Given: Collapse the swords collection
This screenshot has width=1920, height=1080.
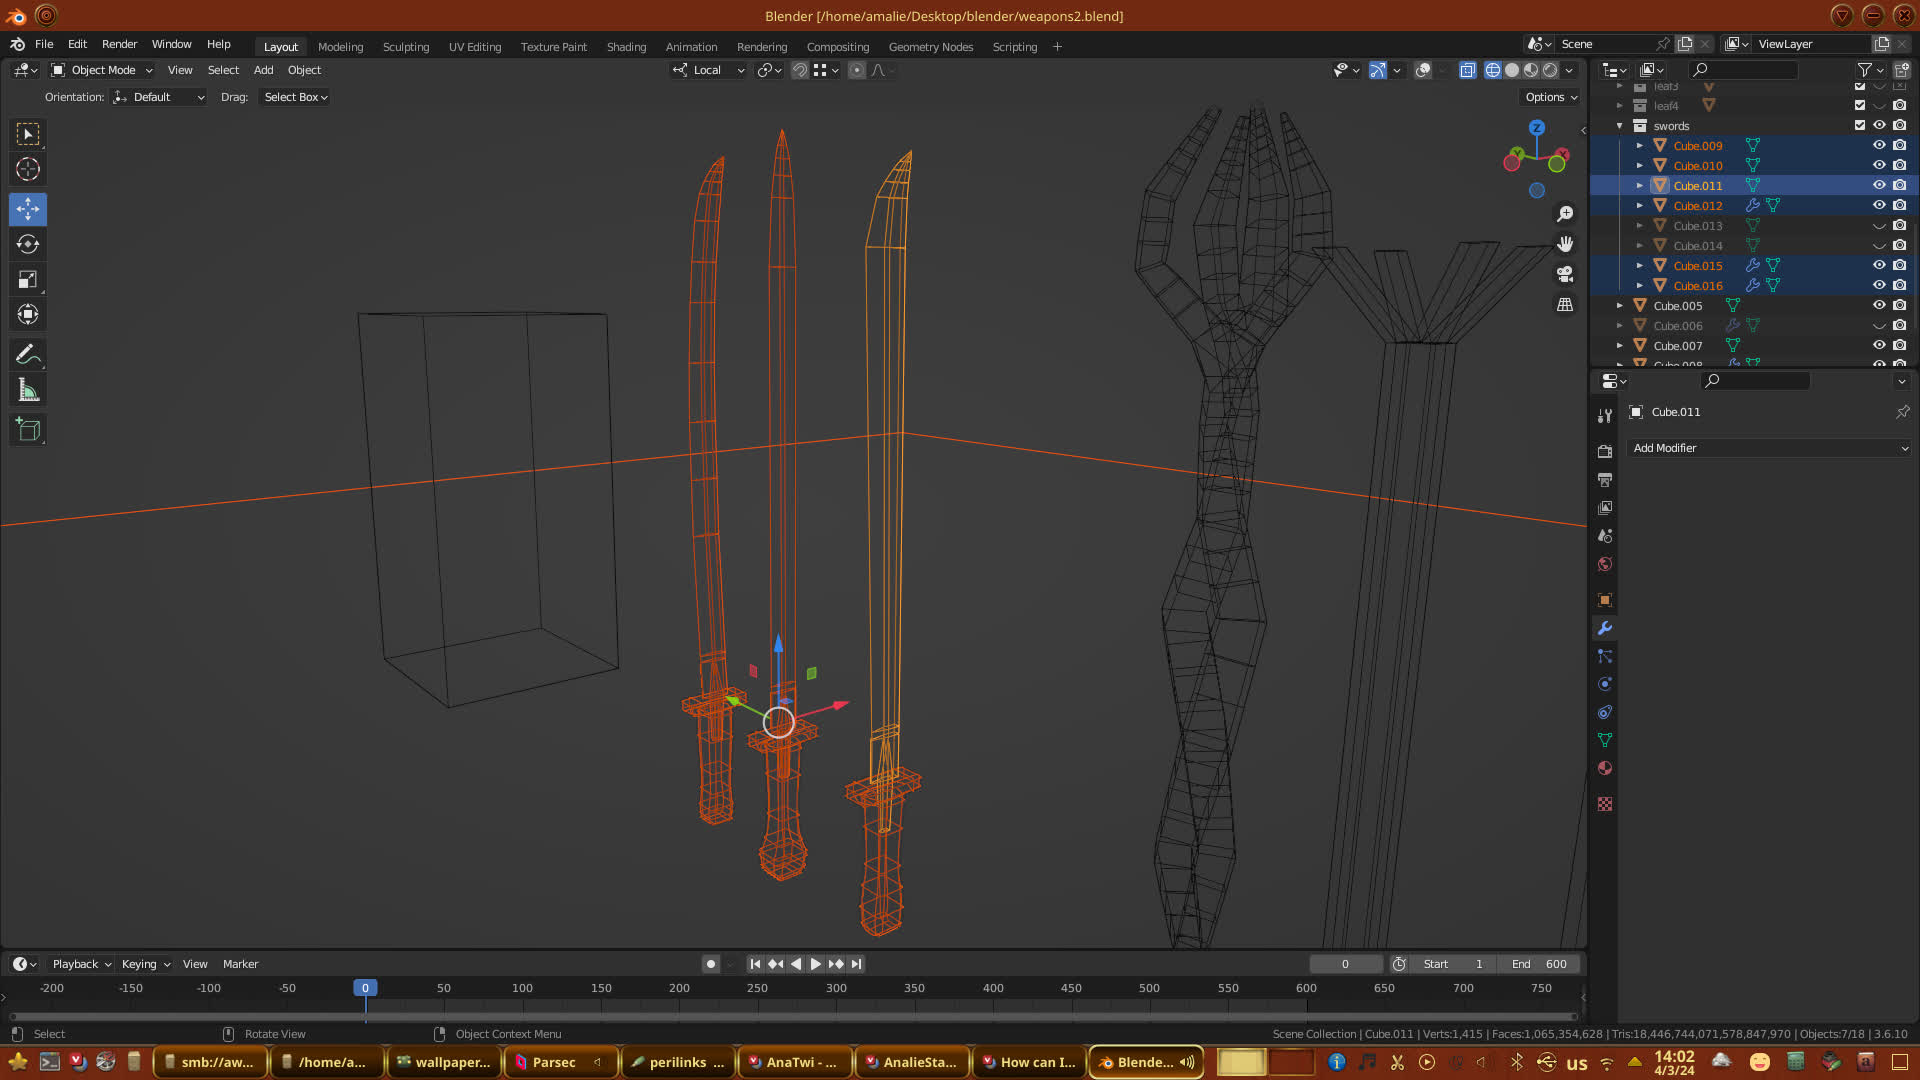Looking at the screenshot, I should 1620,126.
